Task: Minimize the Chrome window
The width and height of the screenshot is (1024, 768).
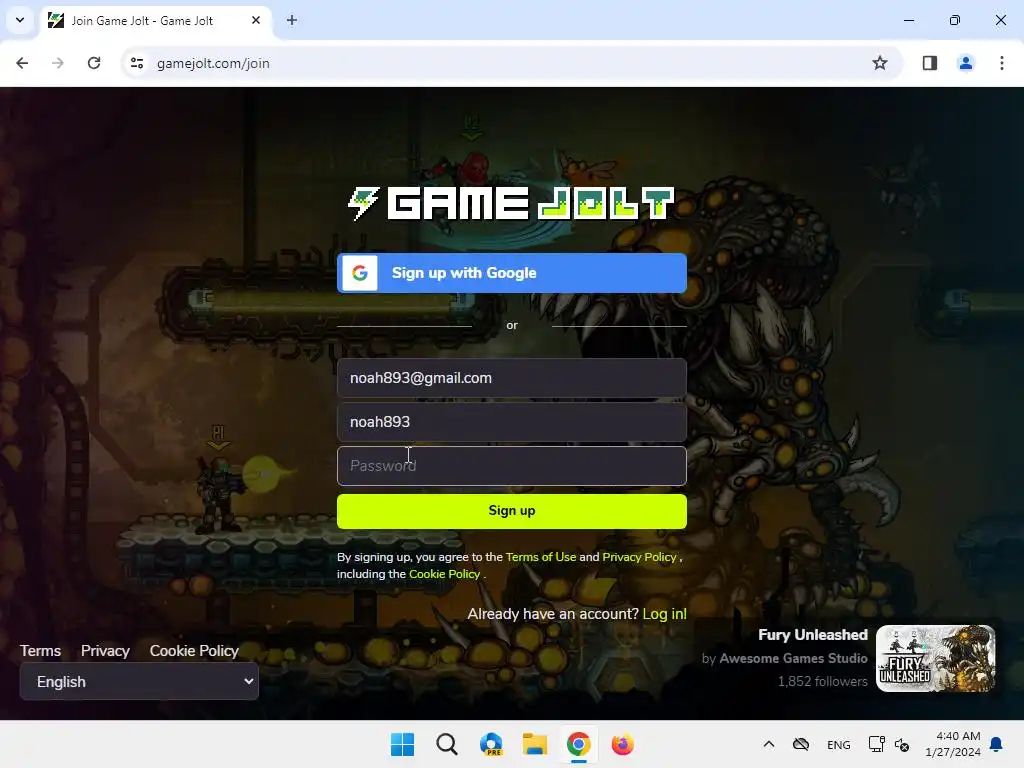Action: pos(908,20)
